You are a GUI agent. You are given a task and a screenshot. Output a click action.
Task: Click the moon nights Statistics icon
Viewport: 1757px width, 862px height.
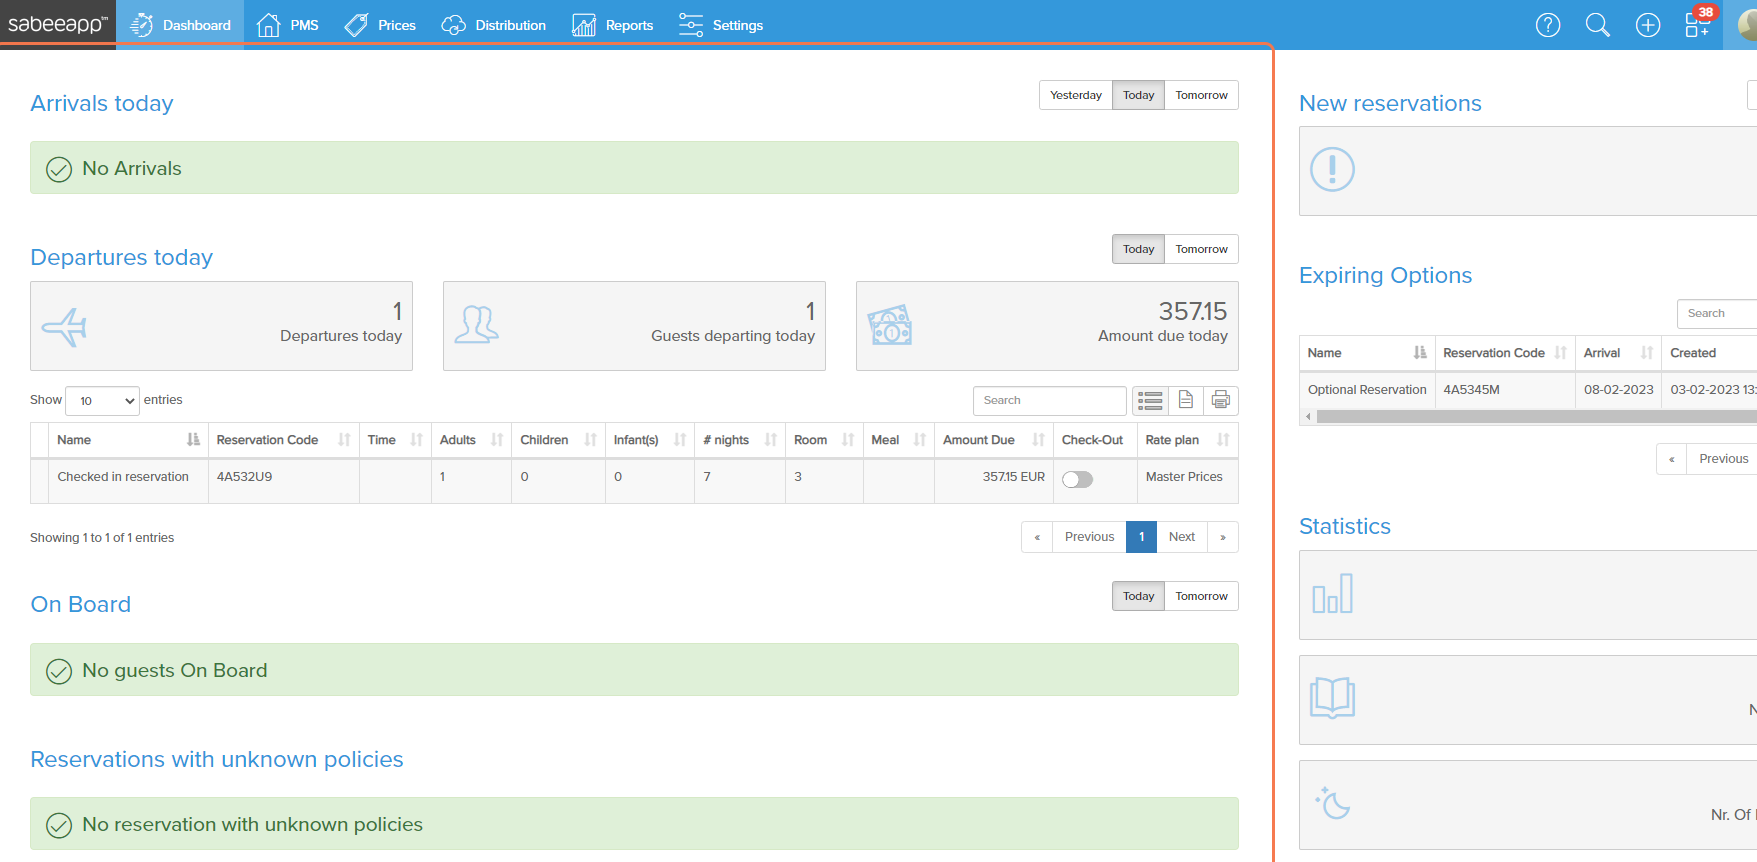click(1333, 803)
